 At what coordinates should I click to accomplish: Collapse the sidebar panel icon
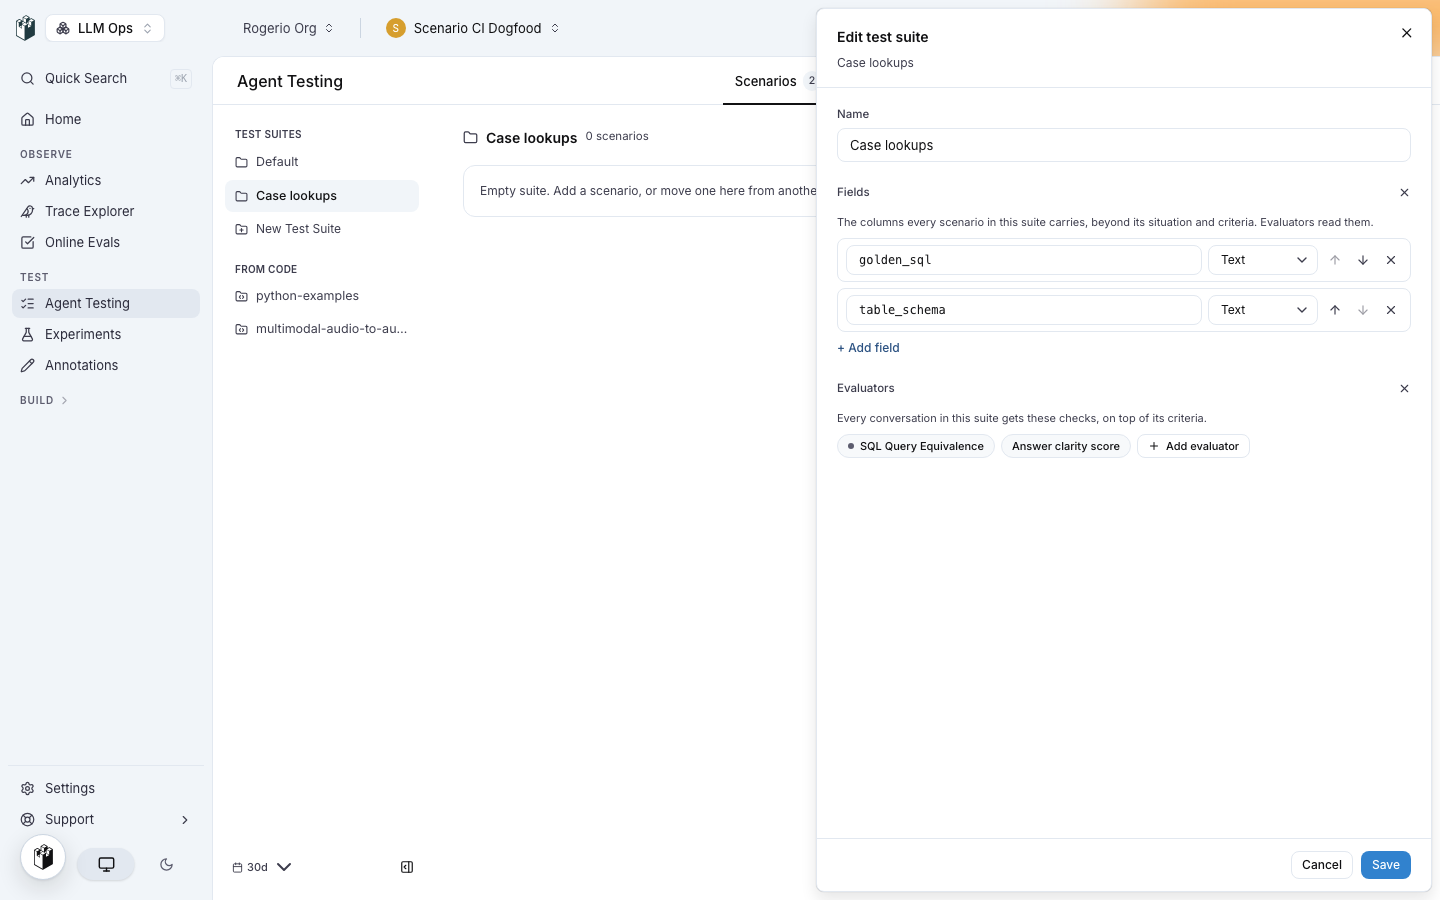[407, 867]
